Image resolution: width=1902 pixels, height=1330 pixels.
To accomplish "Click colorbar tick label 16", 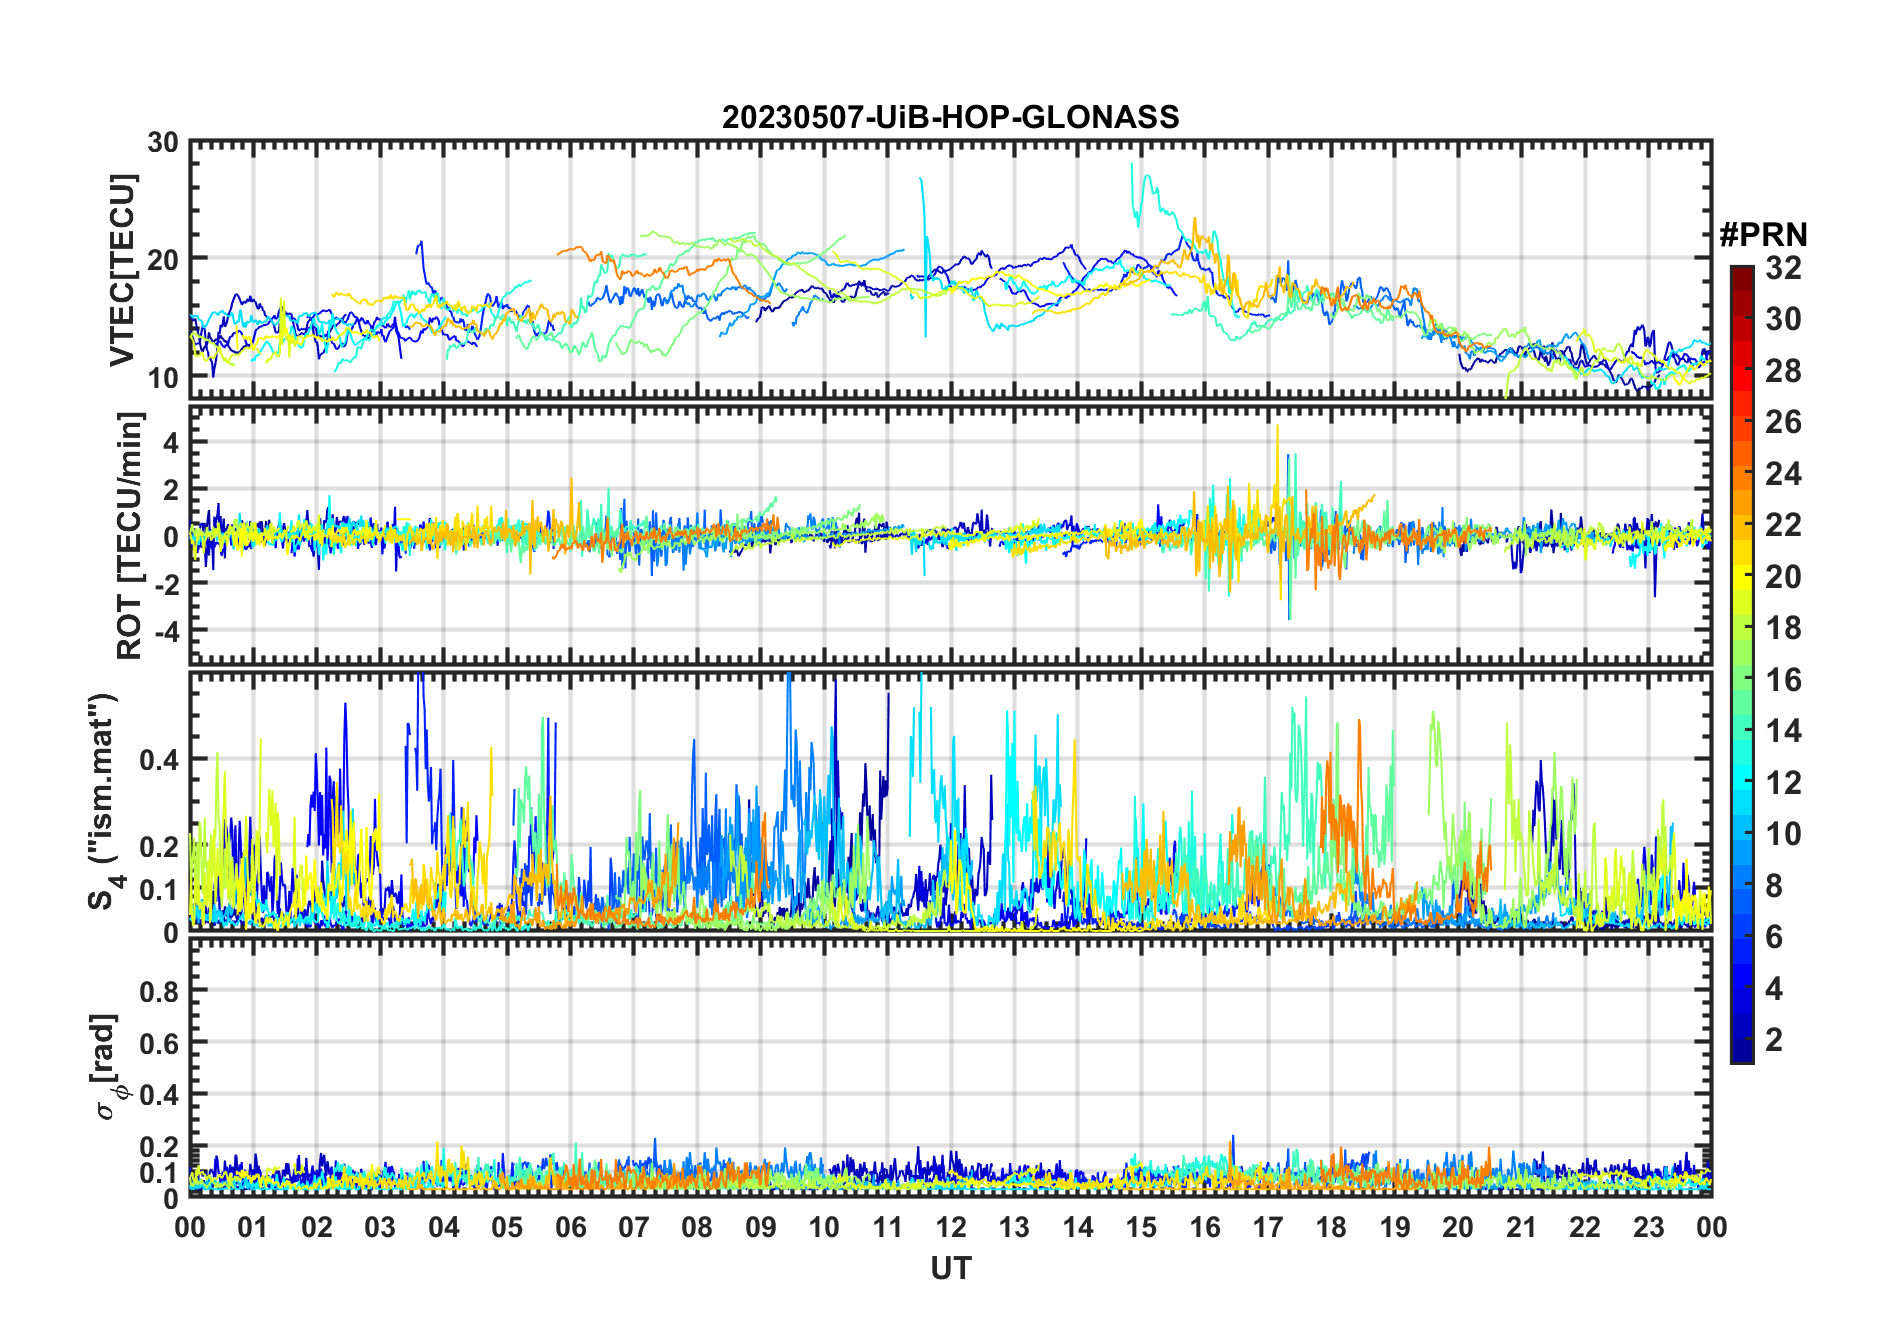I will [x=1783, y=680].
